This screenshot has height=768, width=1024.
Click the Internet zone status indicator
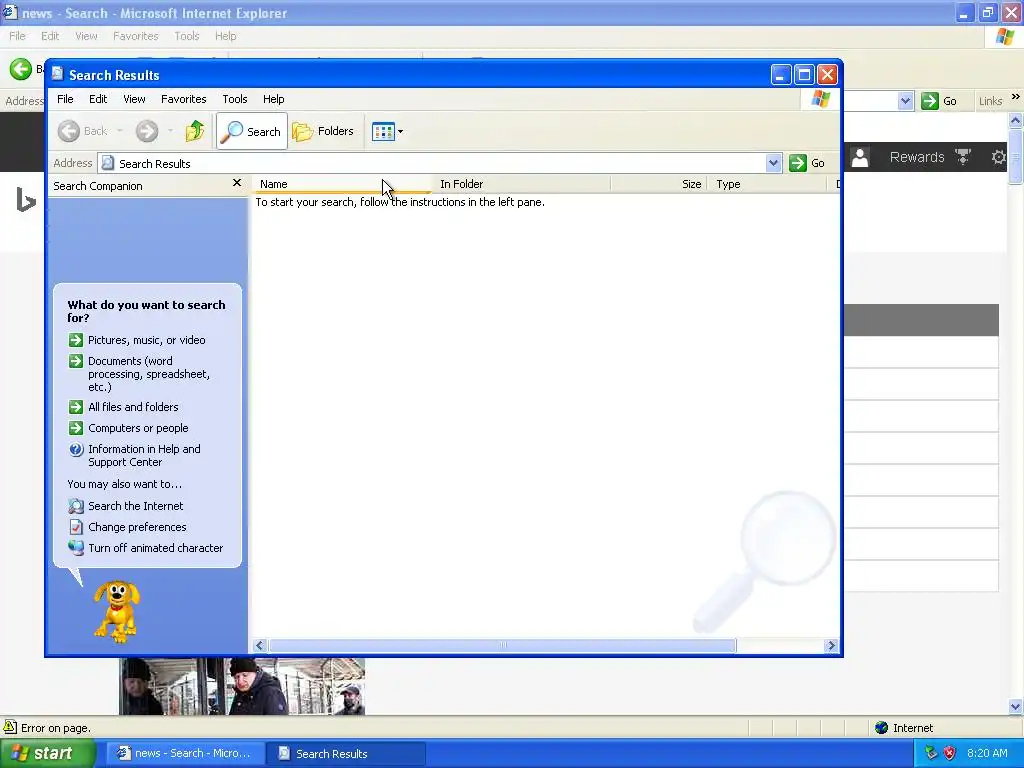pyautogui.click(x=904, y=728)
